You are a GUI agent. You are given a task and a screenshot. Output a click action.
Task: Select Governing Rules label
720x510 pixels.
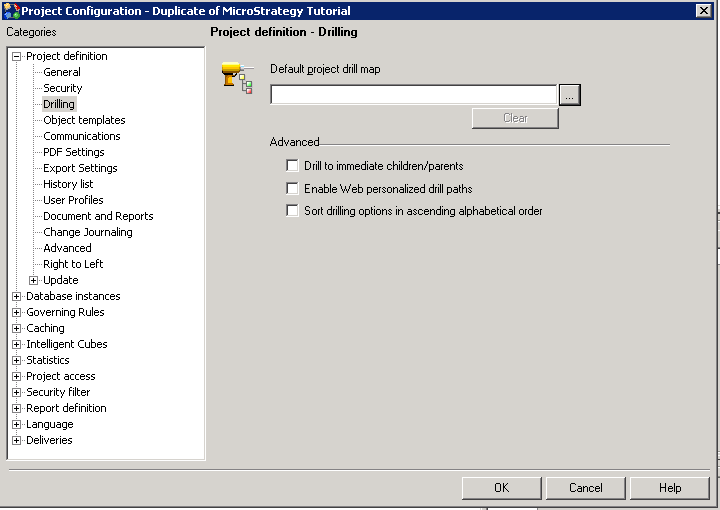(x=65, y=313)
